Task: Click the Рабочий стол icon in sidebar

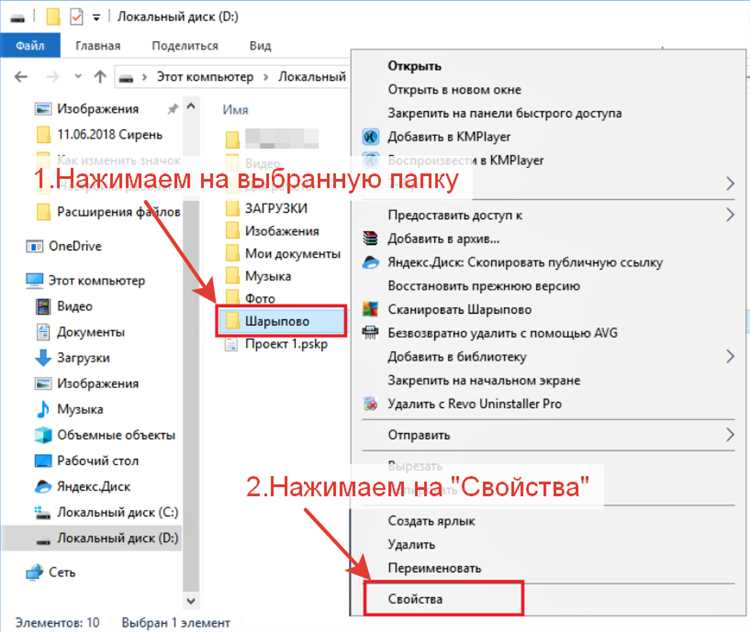Action: (x=43, y=461)
